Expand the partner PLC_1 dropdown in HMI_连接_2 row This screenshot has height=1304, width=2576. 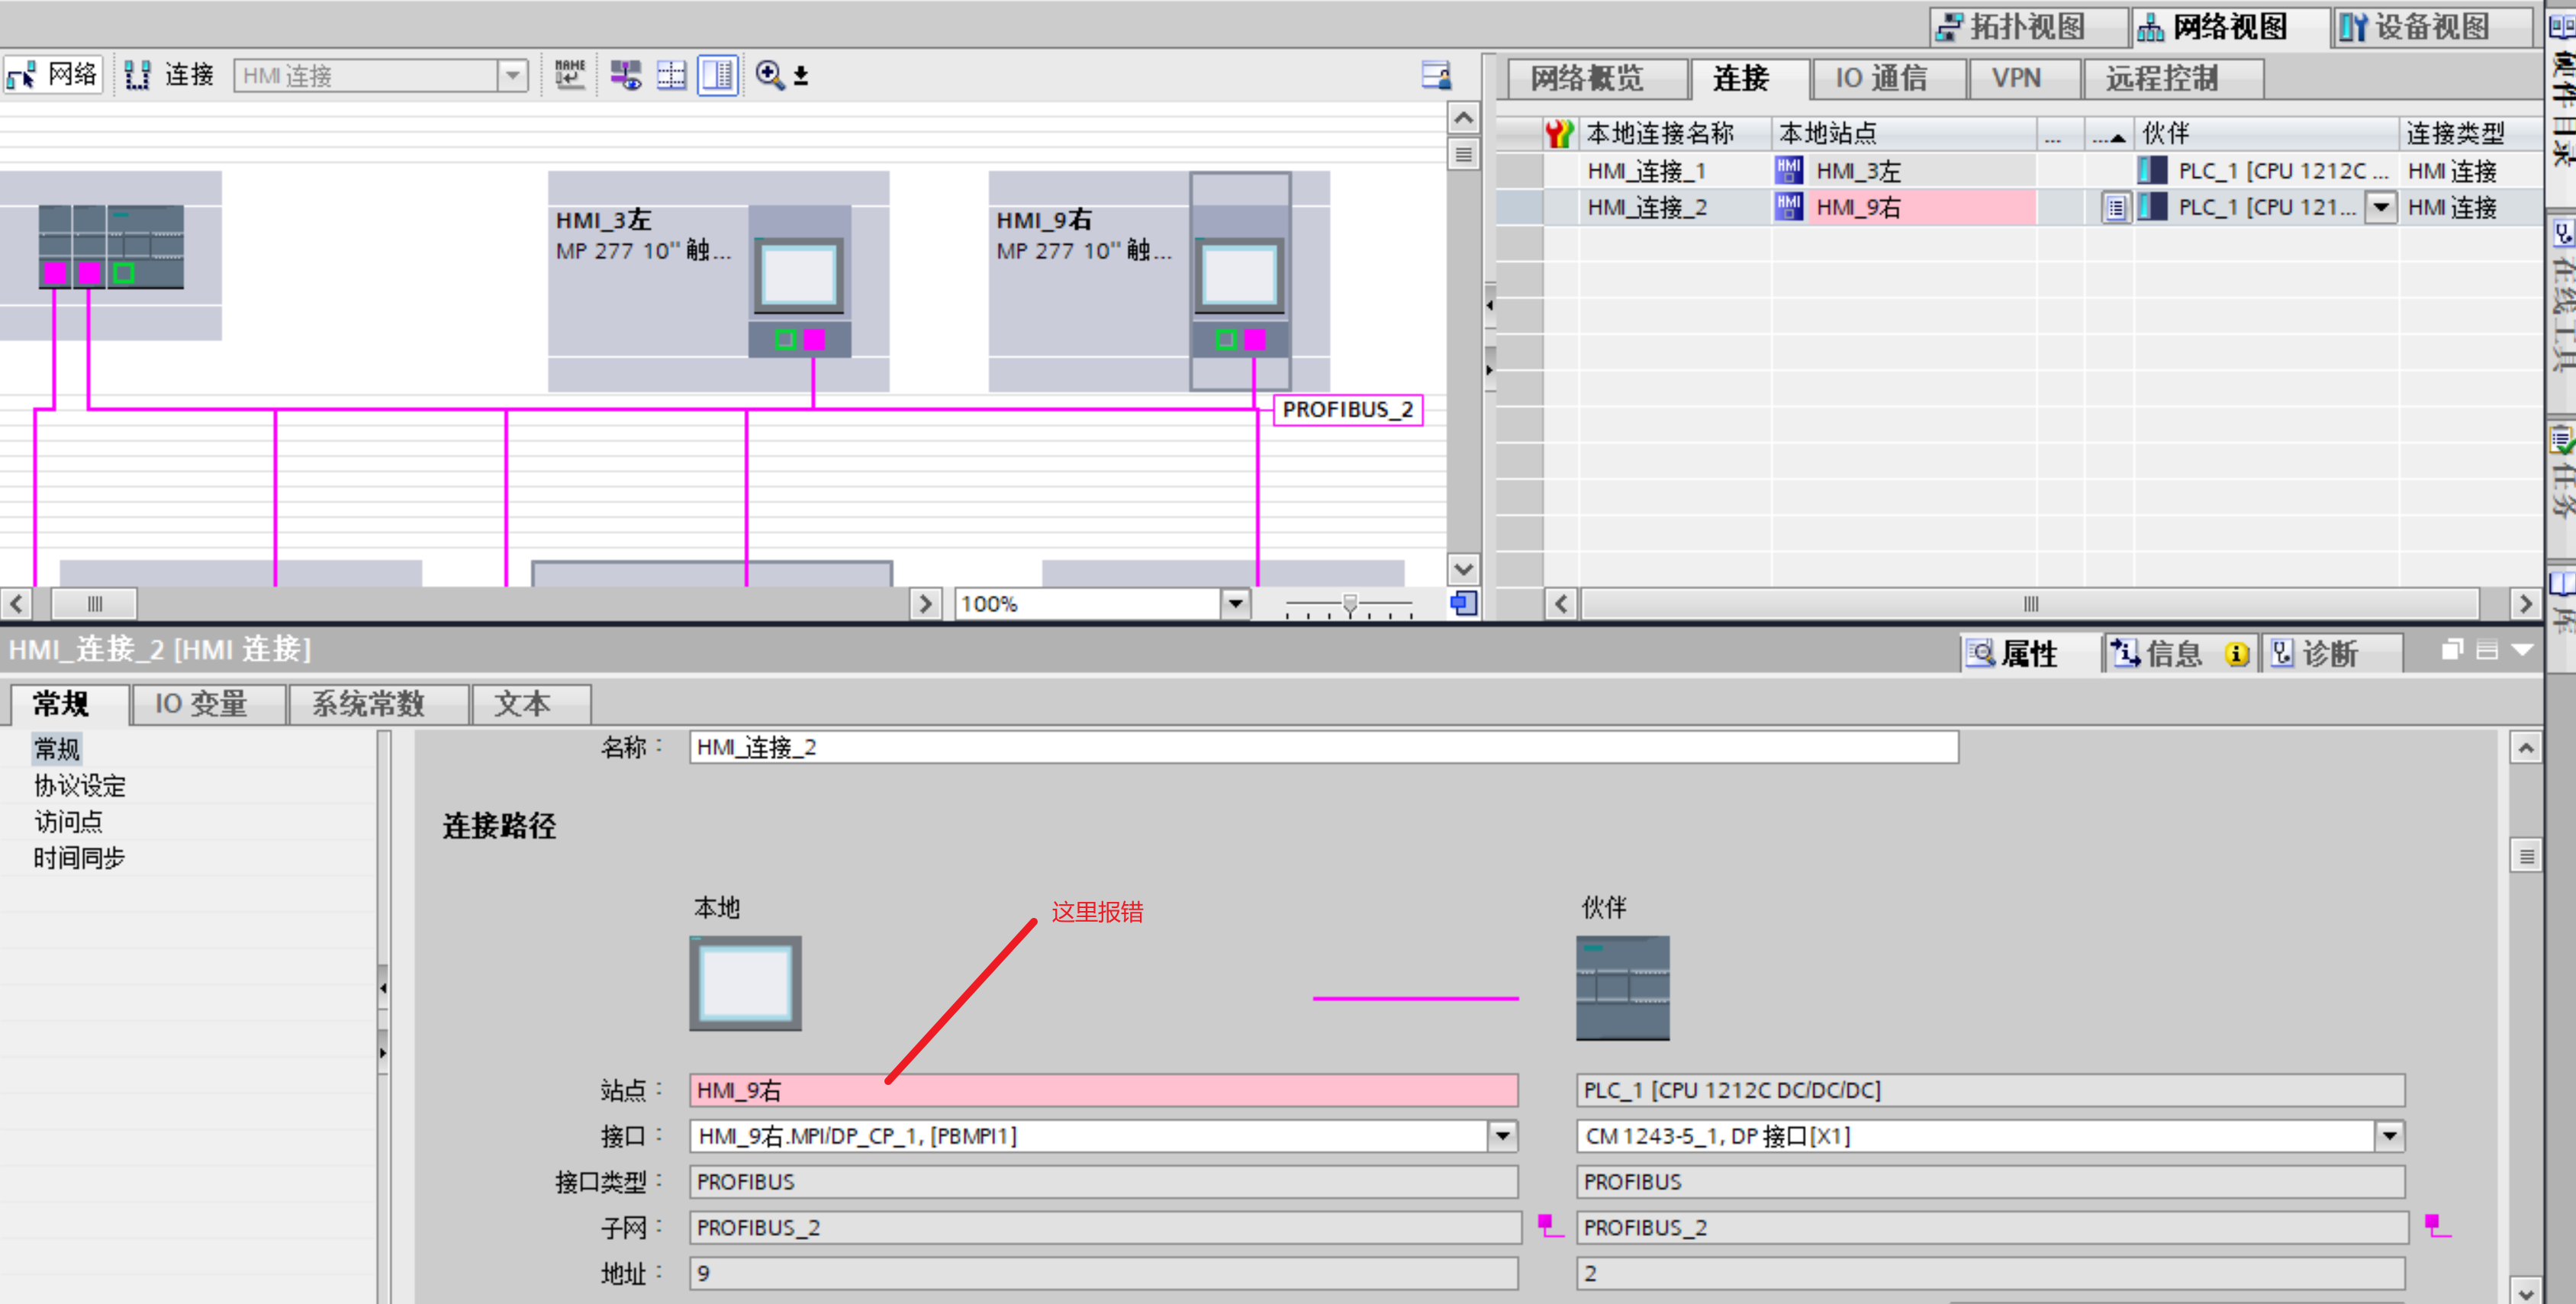(2381, 207)
